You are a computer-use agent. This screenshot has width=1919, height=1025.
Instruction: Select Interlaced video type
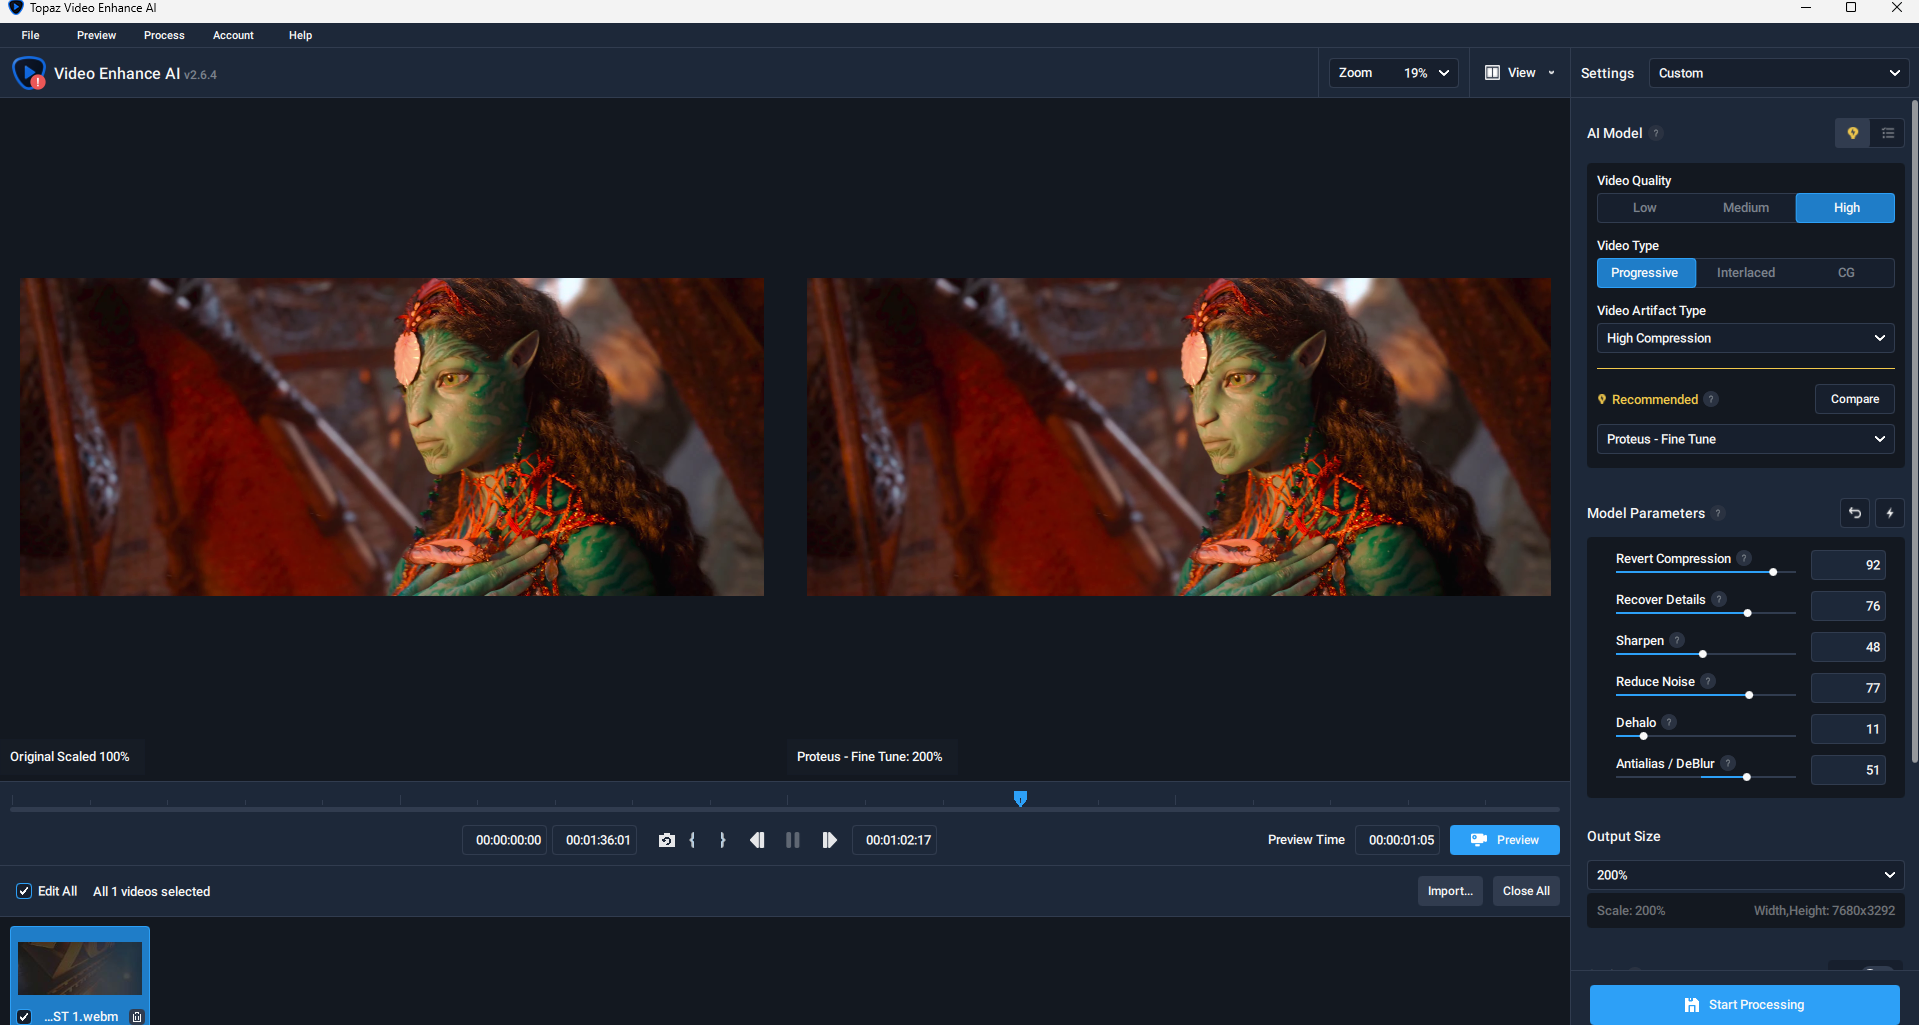pyautogui.click(x=1746, y=273)
